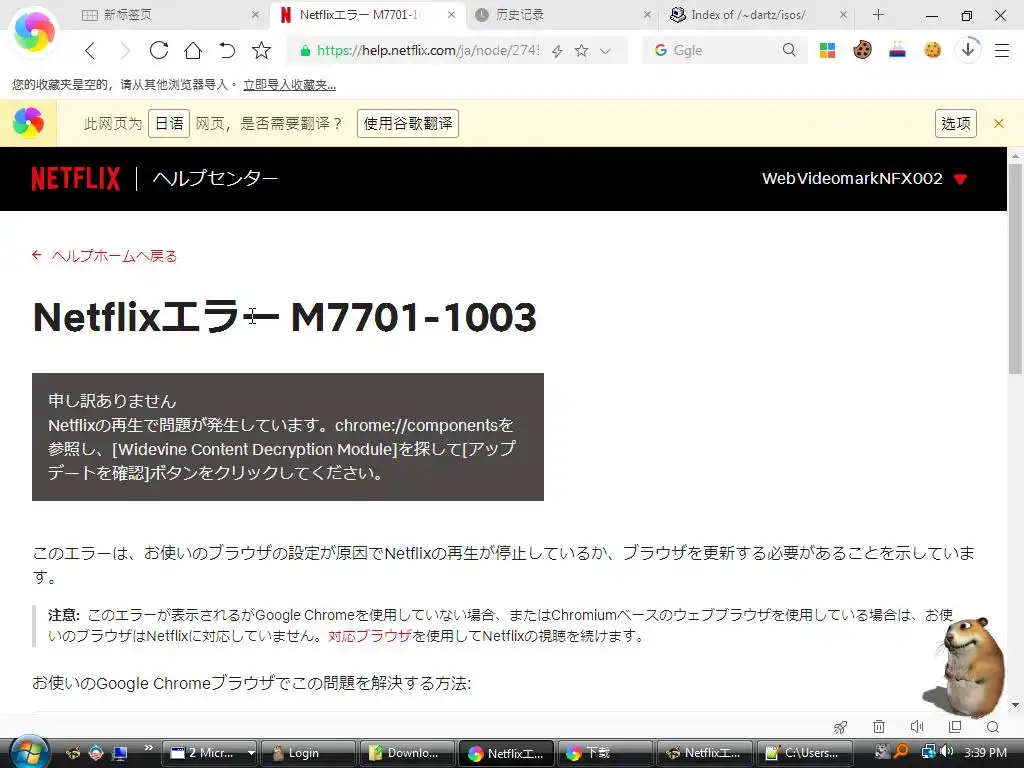Open the colorful grid apps extension
The image size is (1024, 768).
[x=827, y=50]
